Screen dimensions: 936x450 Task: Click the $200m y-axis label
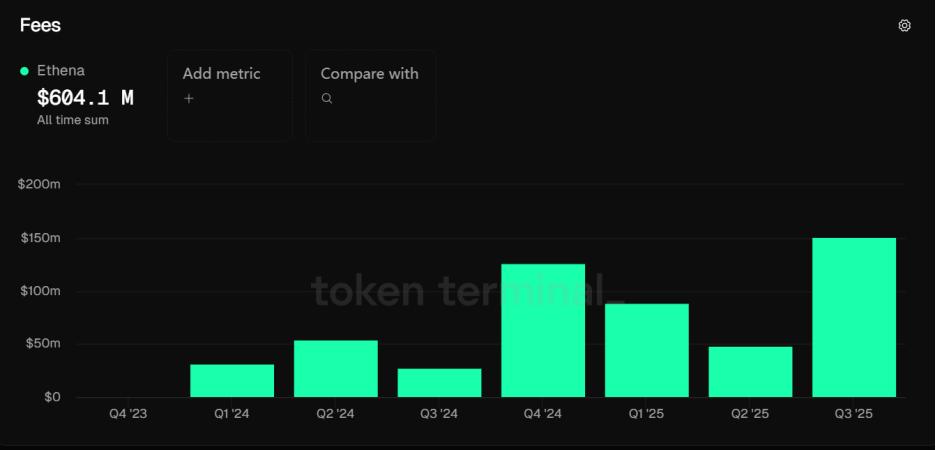click(x=40, y=185)
